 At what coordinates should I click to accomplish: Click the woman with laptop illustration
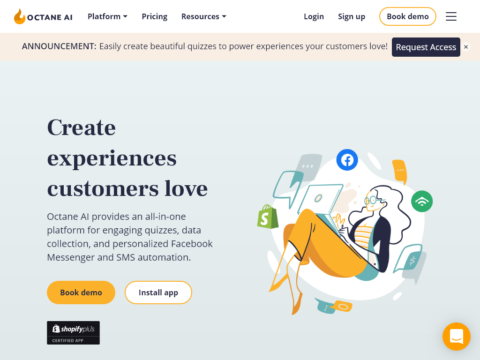[345, 233]
